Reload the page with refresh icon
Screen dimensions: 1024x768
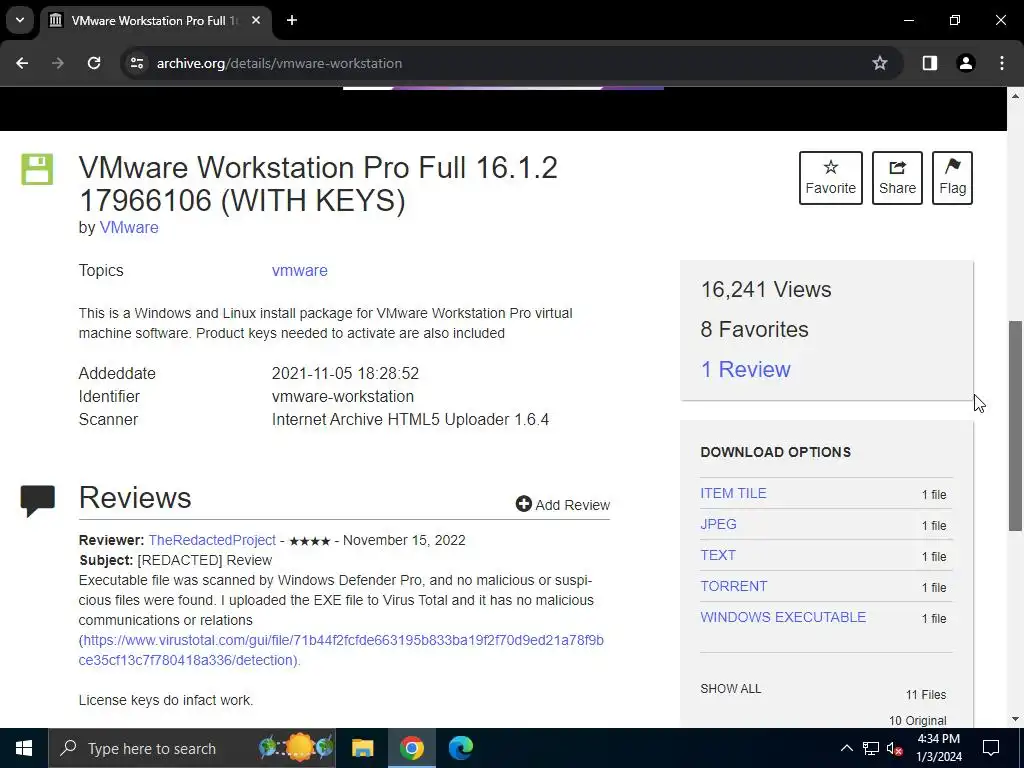[x=94, y=63]
